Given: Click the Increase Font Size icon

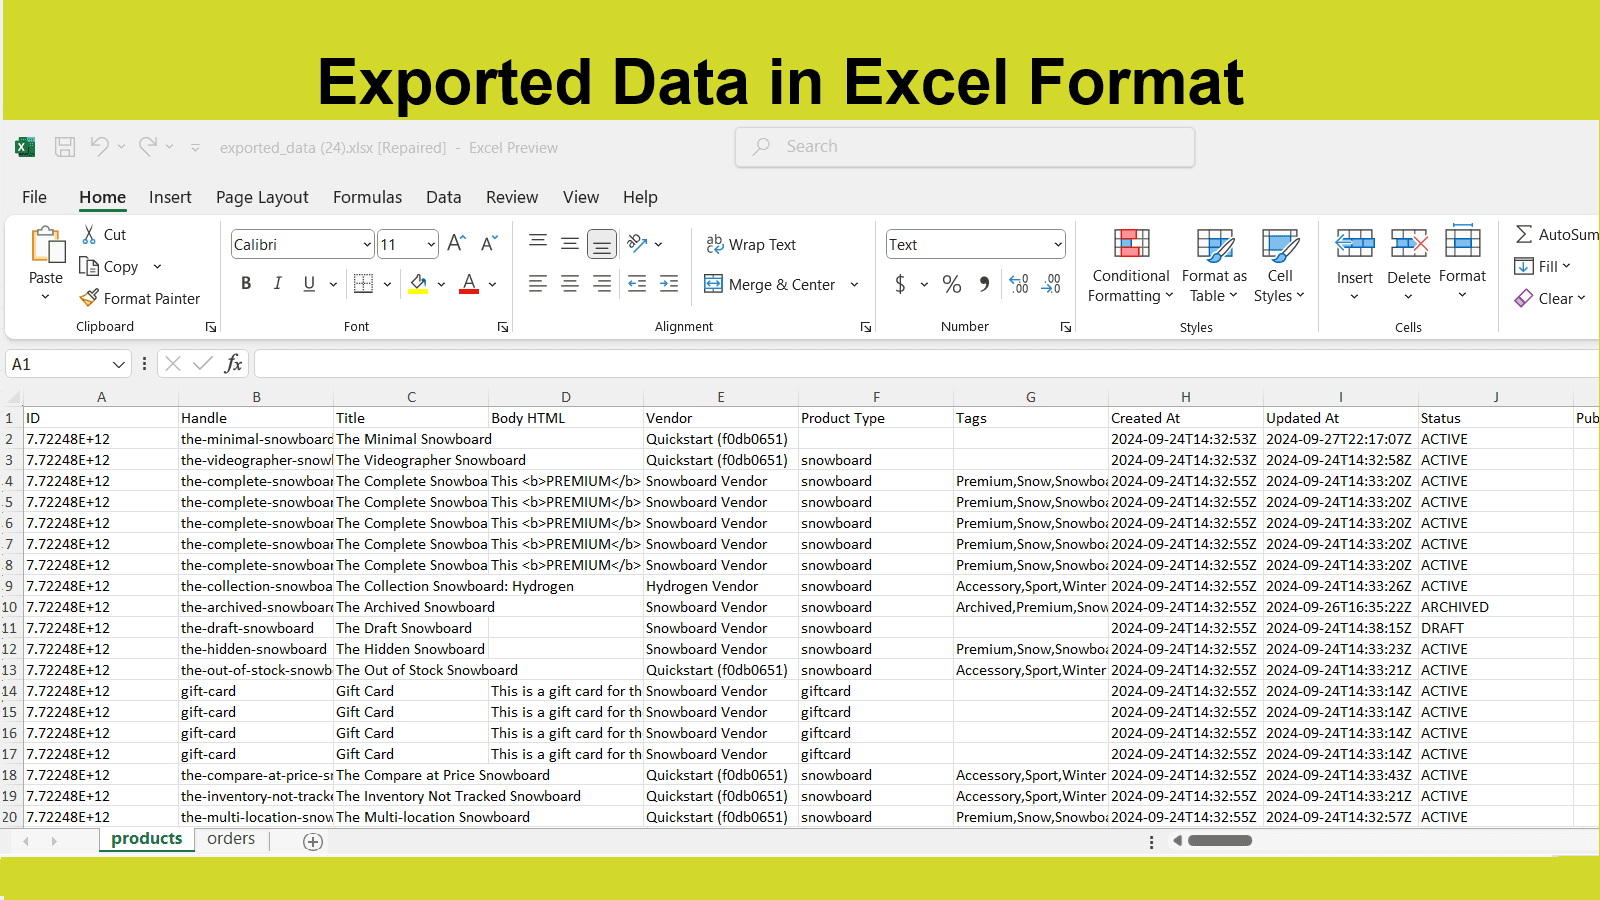Looking at the screenshot, I should [x=457, y=243].
